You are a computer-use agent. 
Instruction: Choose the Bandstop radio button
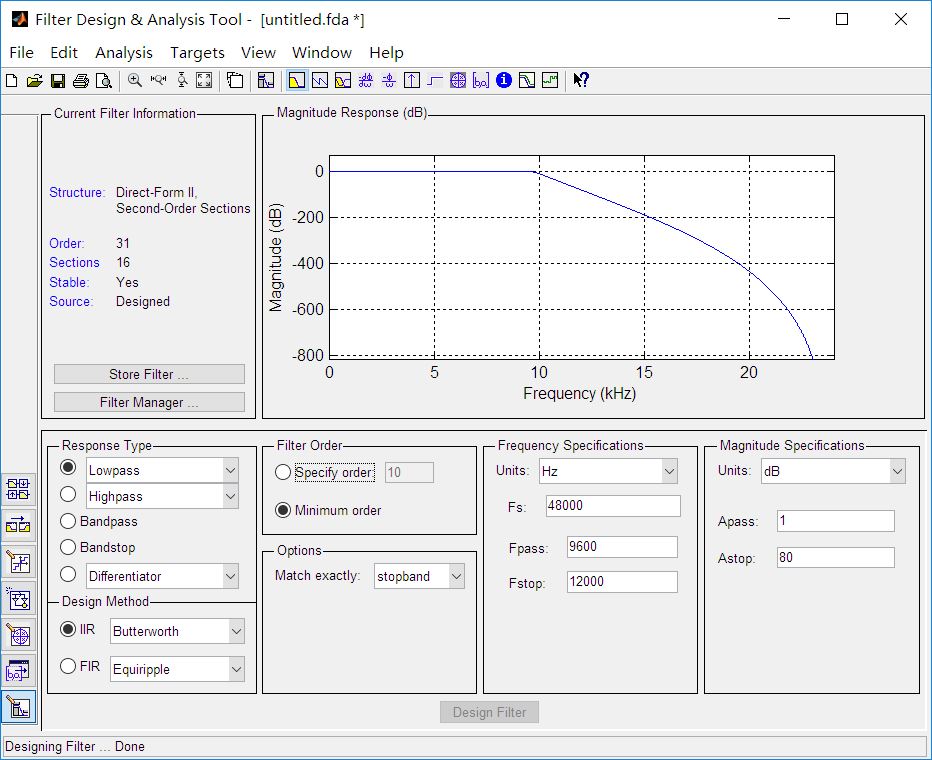point(68,547)
